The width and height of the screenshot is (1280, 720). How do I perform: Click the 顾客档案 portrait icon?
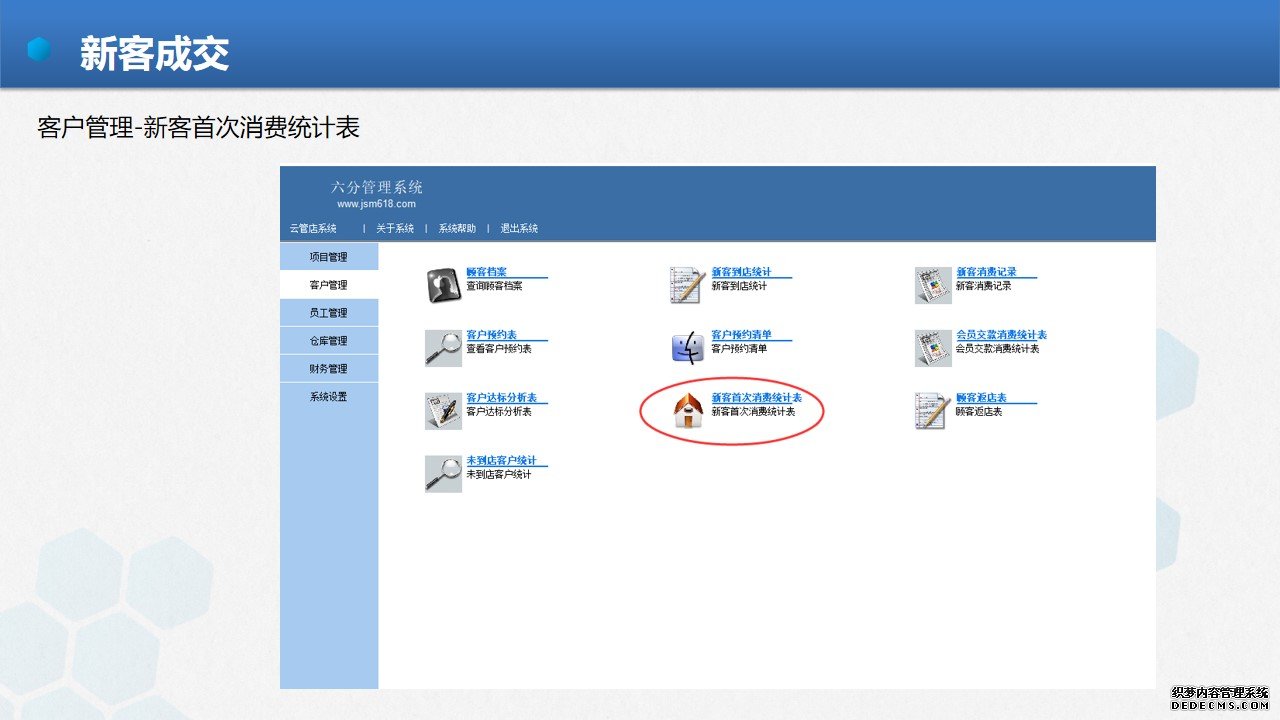tap(443, 285)
